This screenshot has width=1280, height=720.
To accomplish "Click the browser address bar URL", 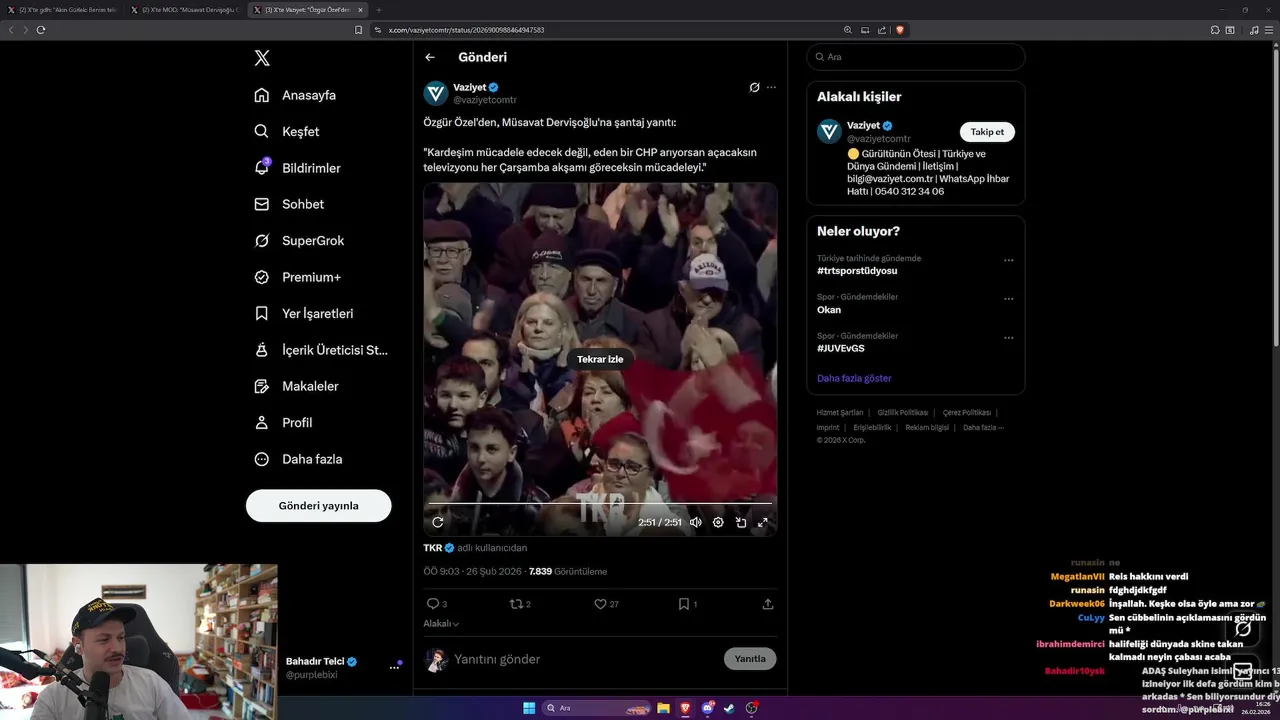I will [x=467, y=30].
